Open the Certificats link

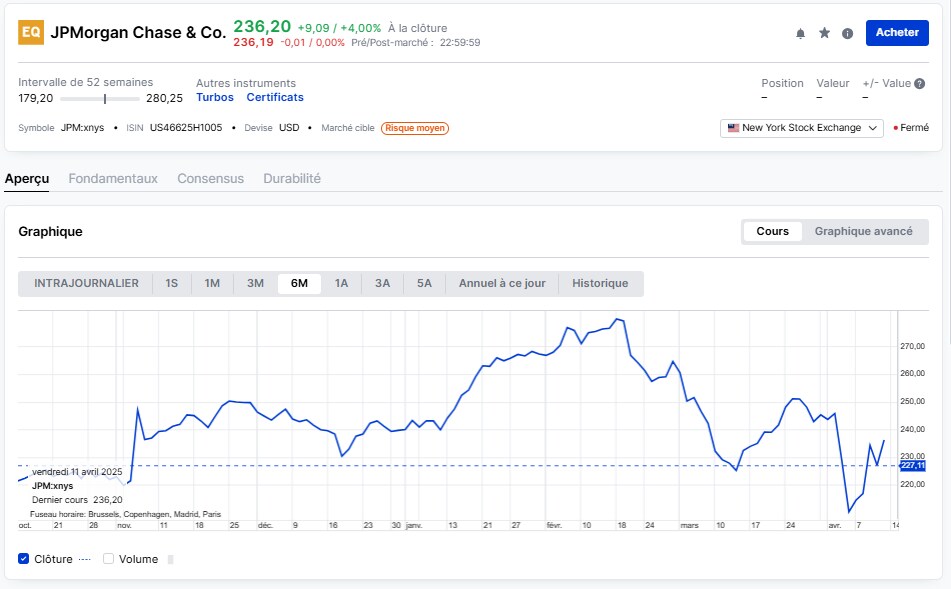click(x=275, y=97)
